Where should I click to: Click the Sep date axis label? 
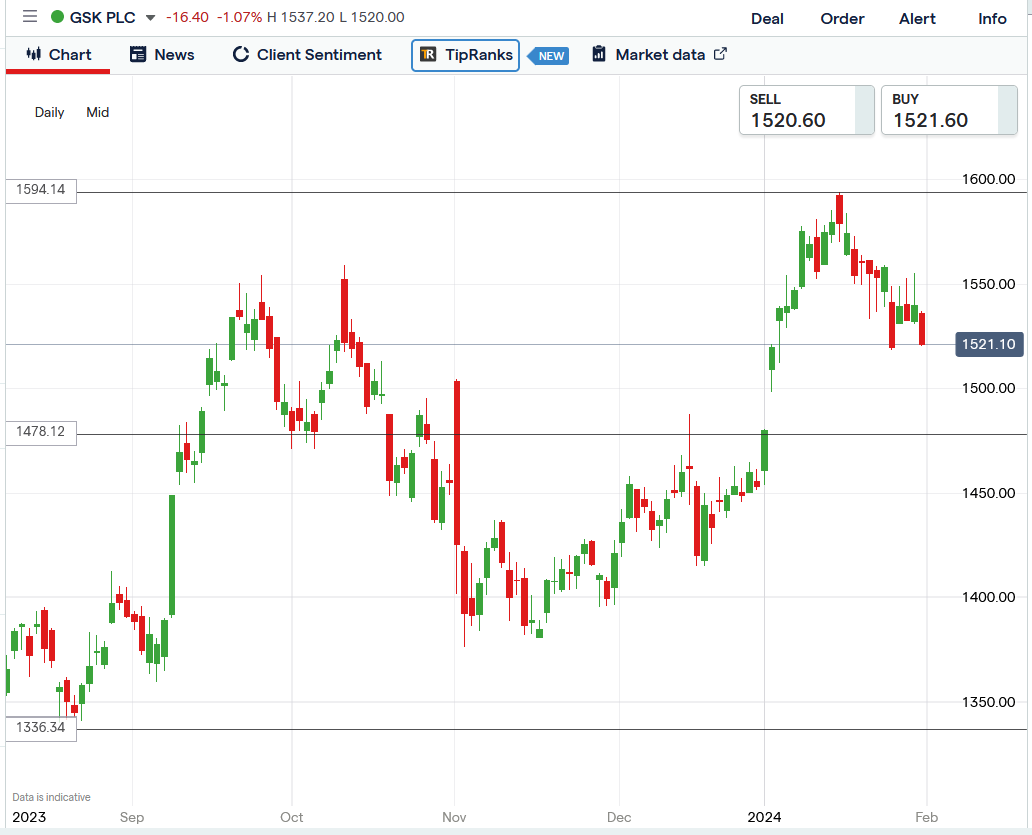[x=132, y=817]
